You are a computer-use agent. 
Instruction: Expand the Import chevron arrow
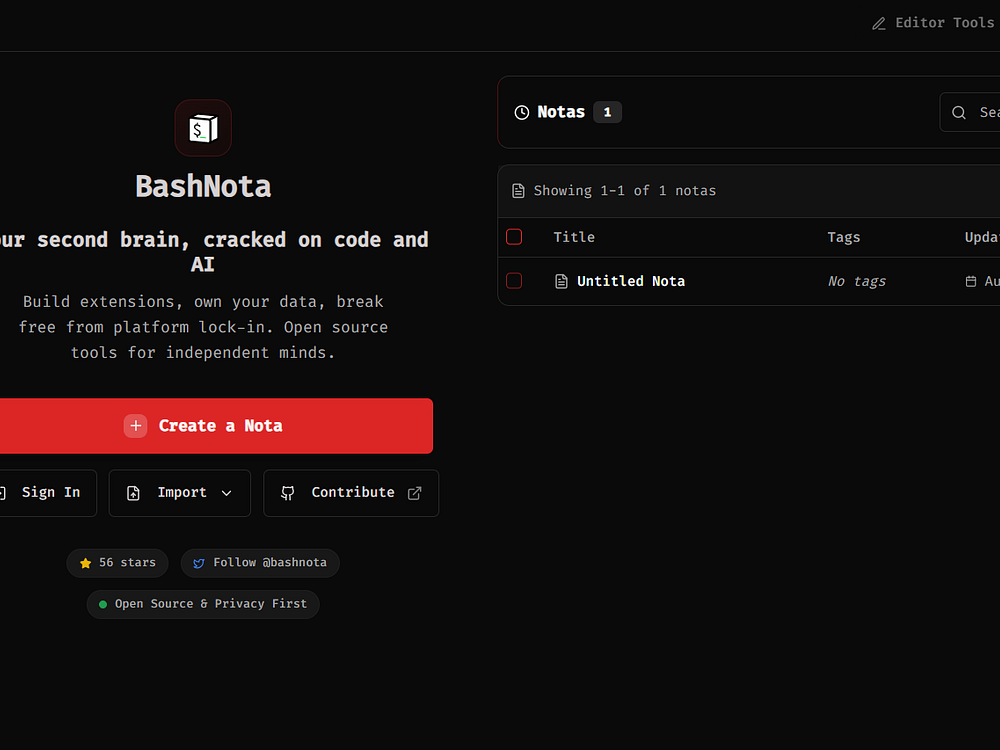pyautogui.click(x=226, y=493)
